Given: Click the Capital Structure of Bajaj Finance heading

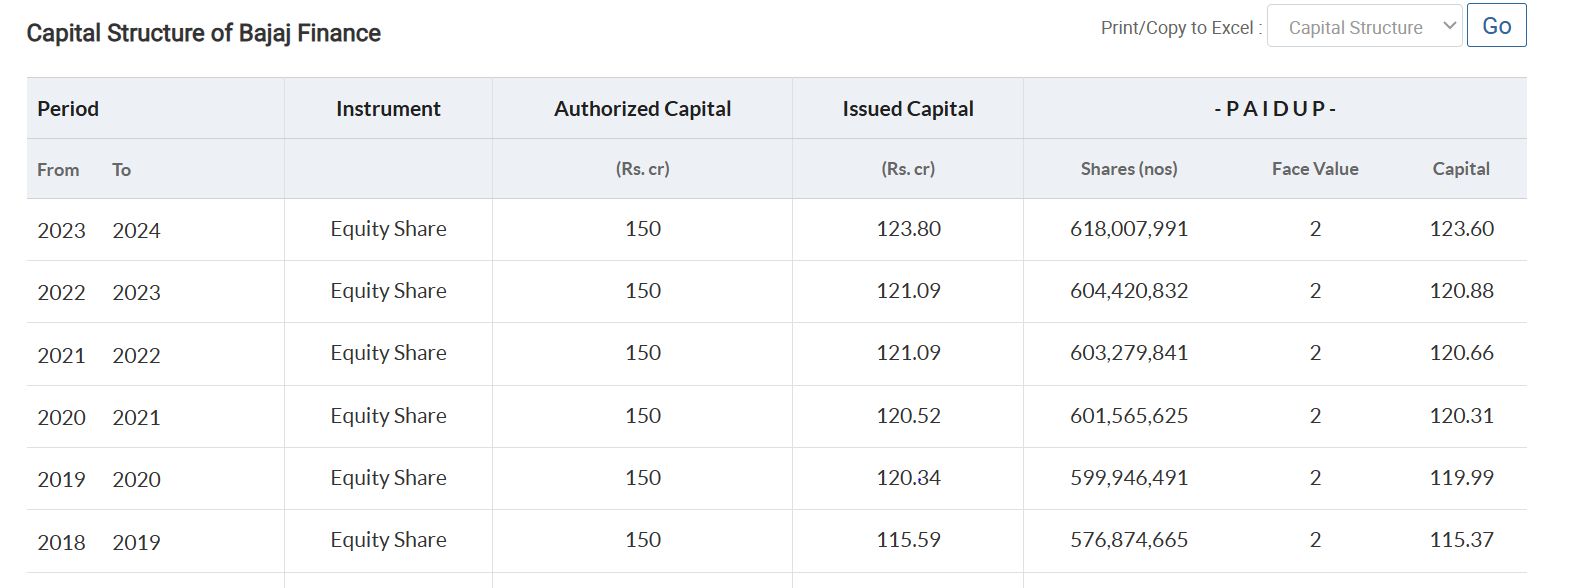Looking at the screenshot, I should [x=203, y=33].
